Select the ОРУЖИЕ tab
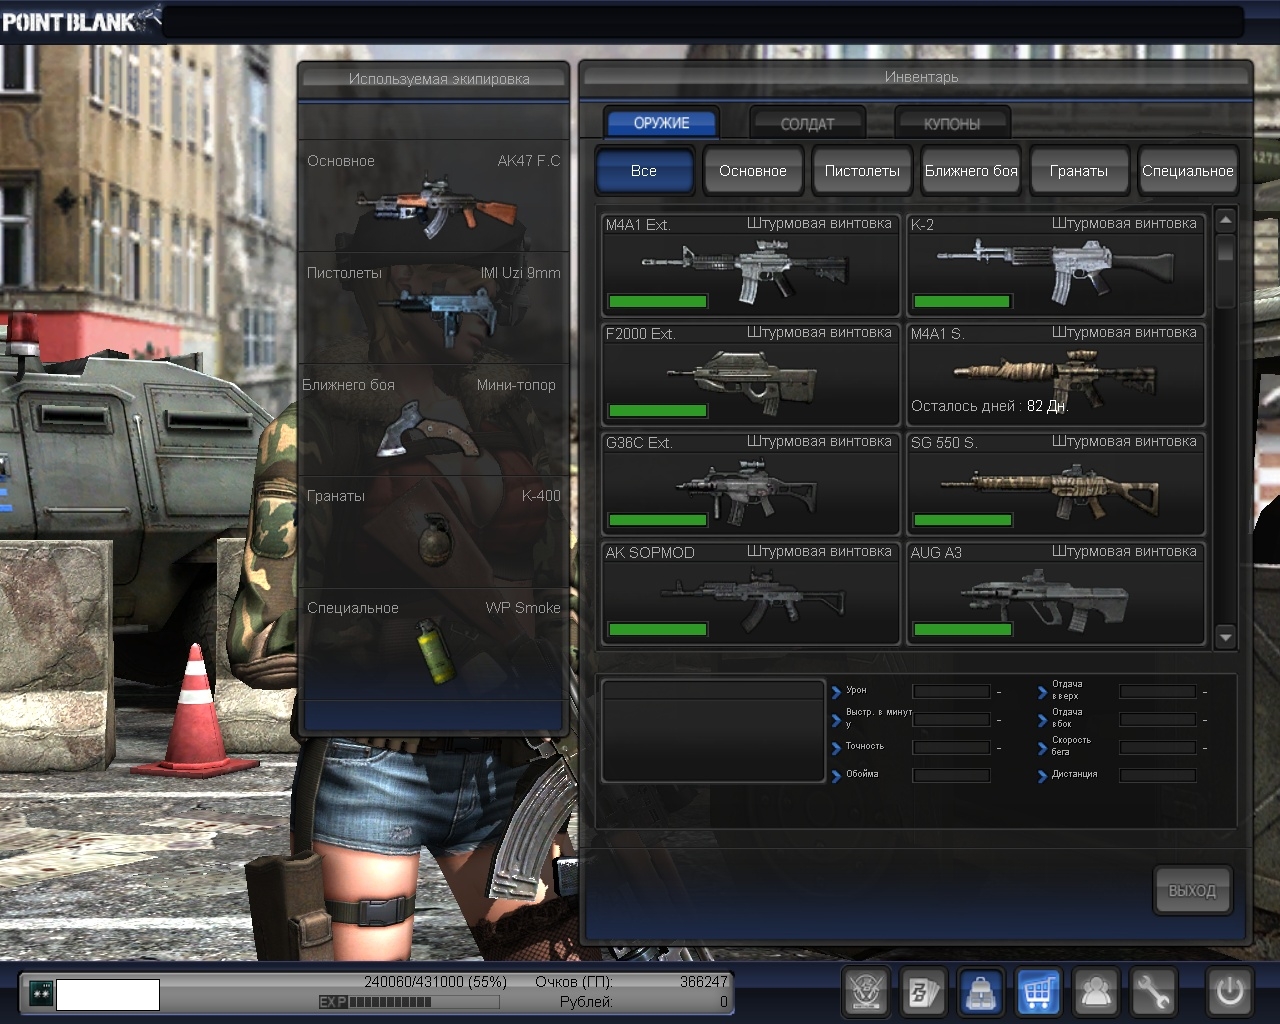 (661, 123)
